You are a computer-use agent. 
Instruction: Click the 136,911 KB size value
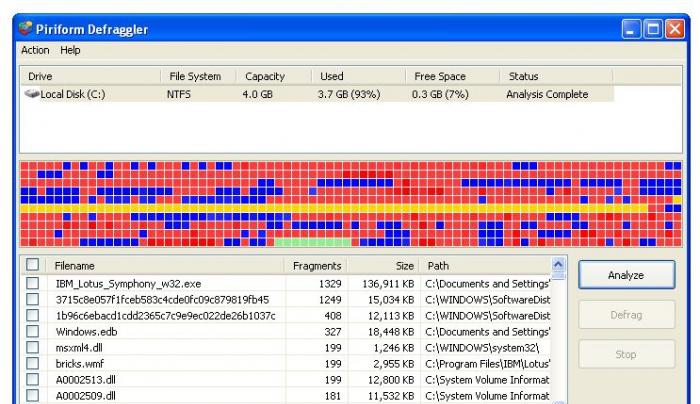coord(388,283)
